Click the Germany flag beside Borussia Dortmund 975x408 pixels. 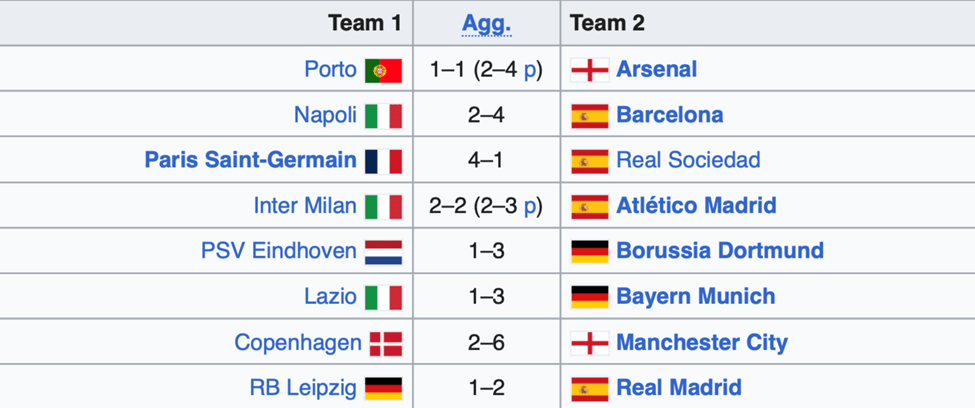[x=589, y=252]
